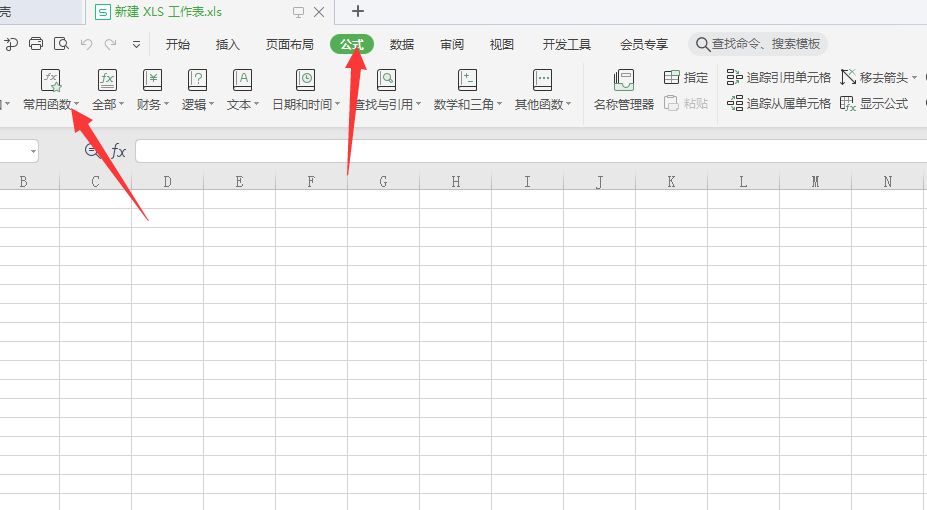
Task: Click the print icon in quick toolbar
Action: [36, 44]
